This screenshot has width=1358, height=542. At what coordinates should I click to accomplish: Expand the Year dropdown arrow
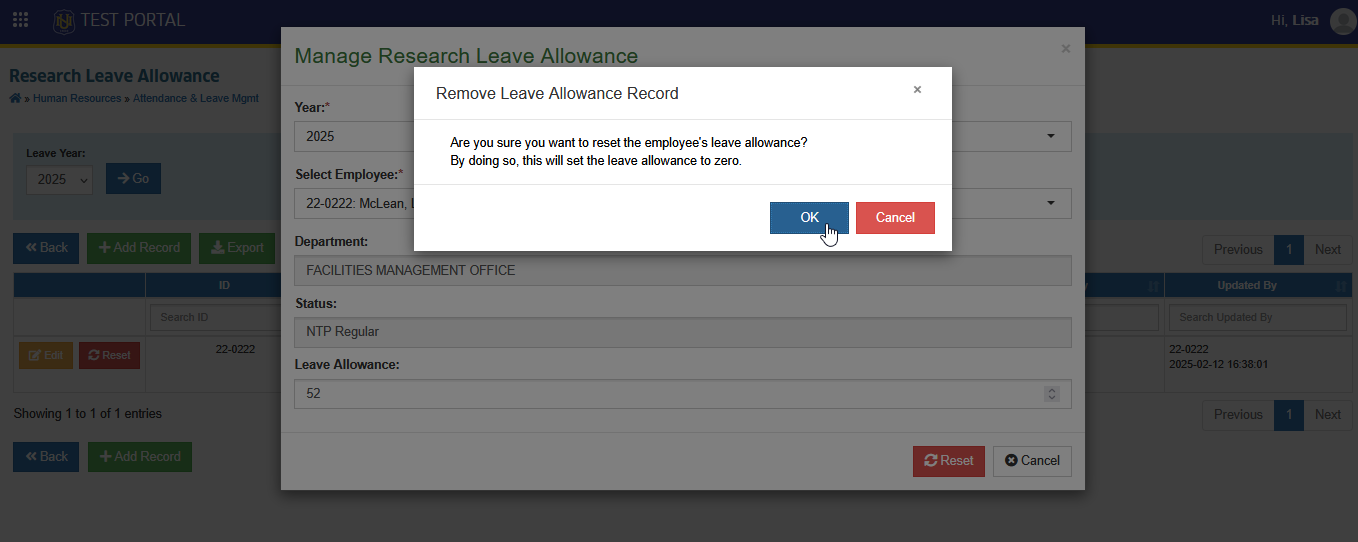point(1050,136)
